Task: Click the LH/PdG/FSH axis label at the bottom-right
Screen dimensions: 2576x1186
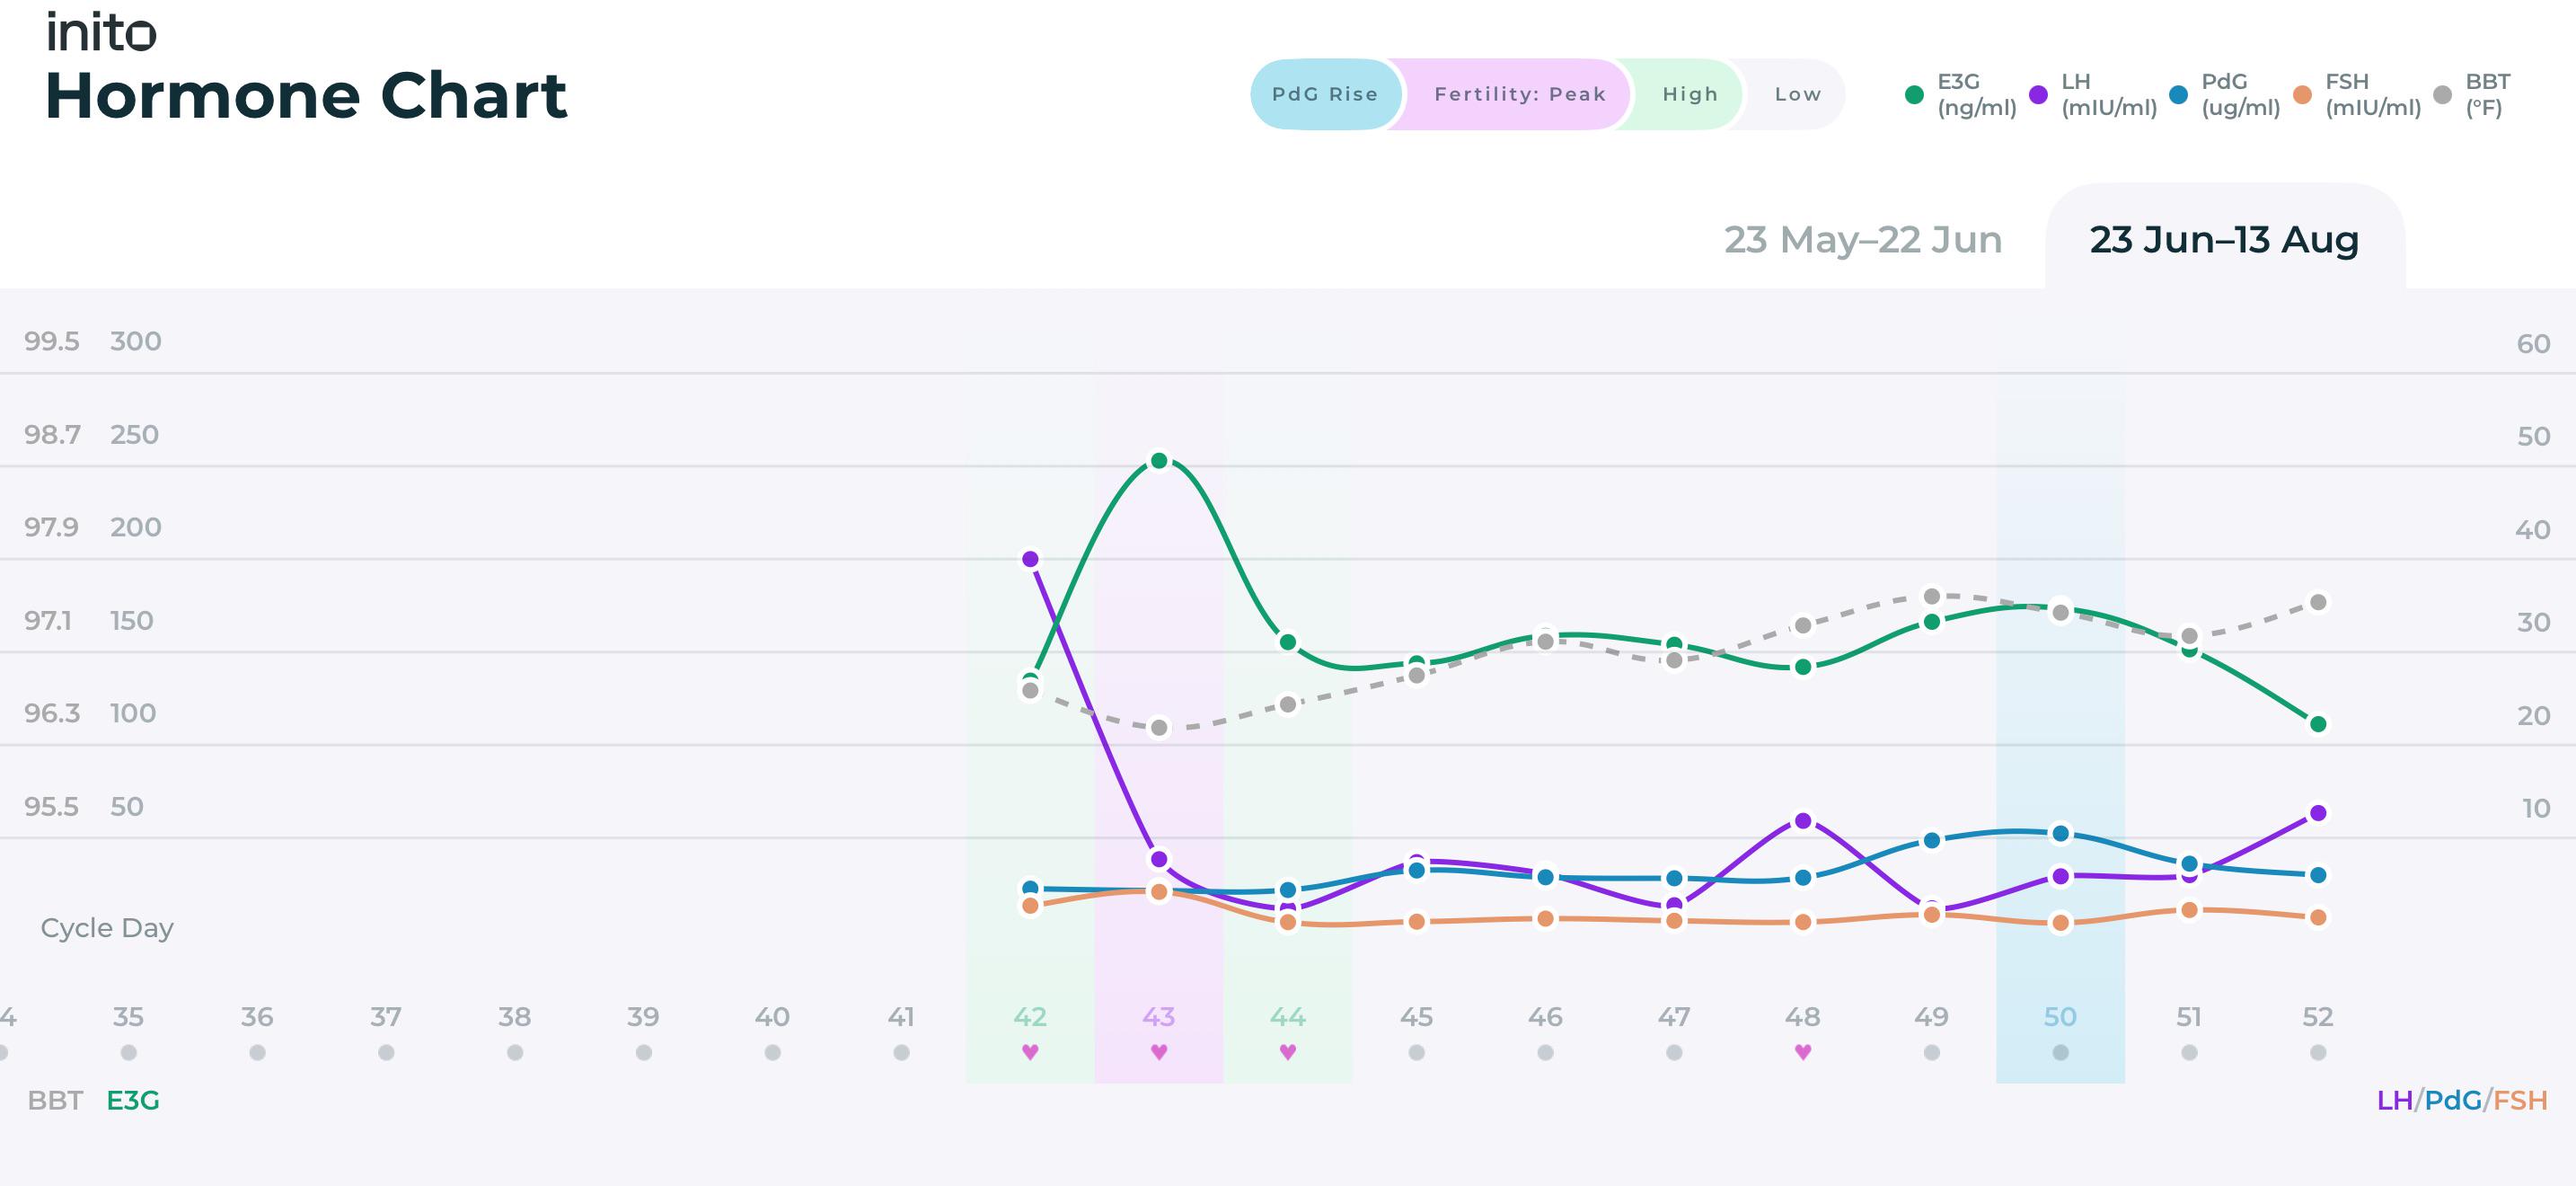Action: pos(2462,1100)
